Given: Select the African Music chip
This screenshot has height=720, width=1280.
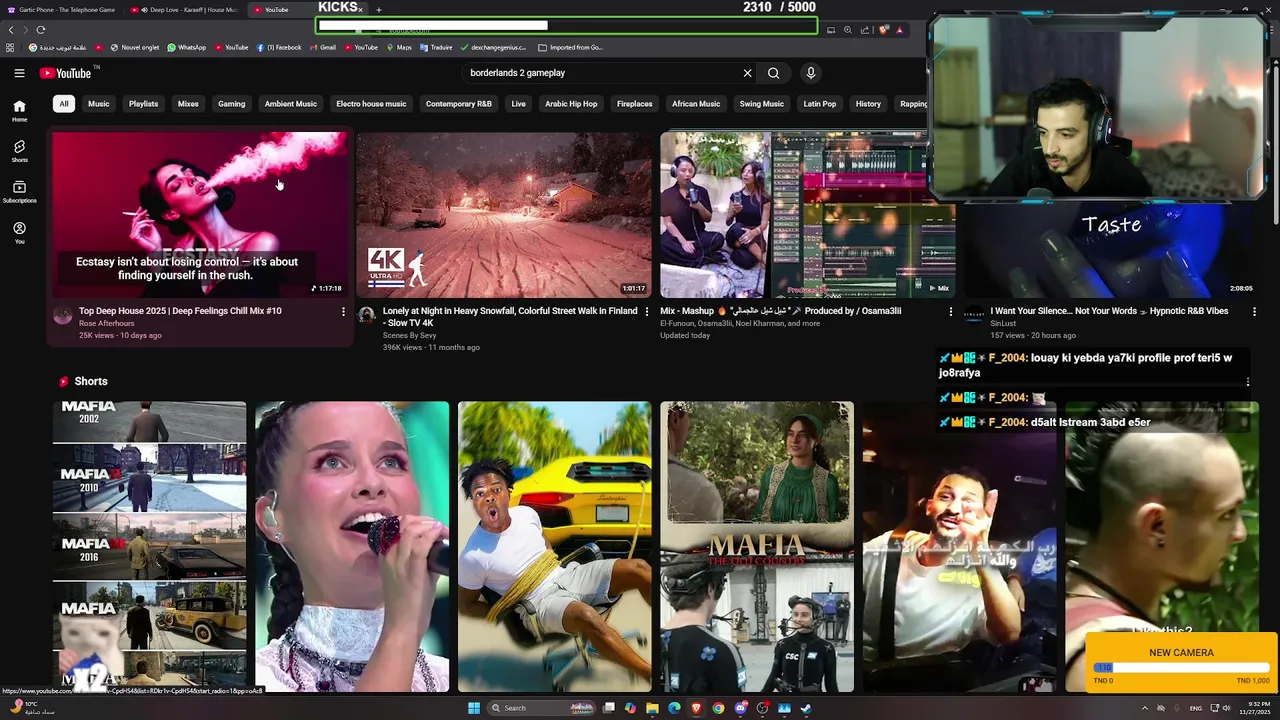Looking at the screenshot, I should (696, 104).
